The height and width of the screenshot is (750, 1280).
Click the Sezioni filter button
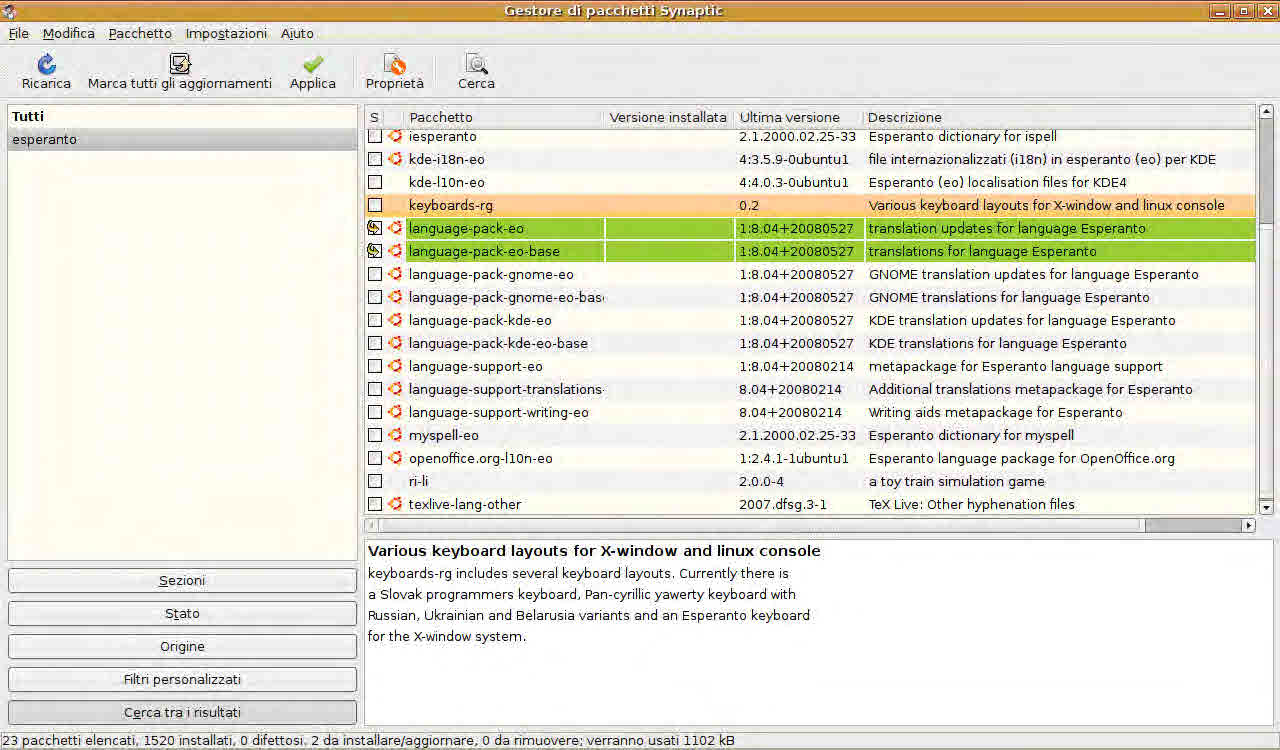coord(182,581)
